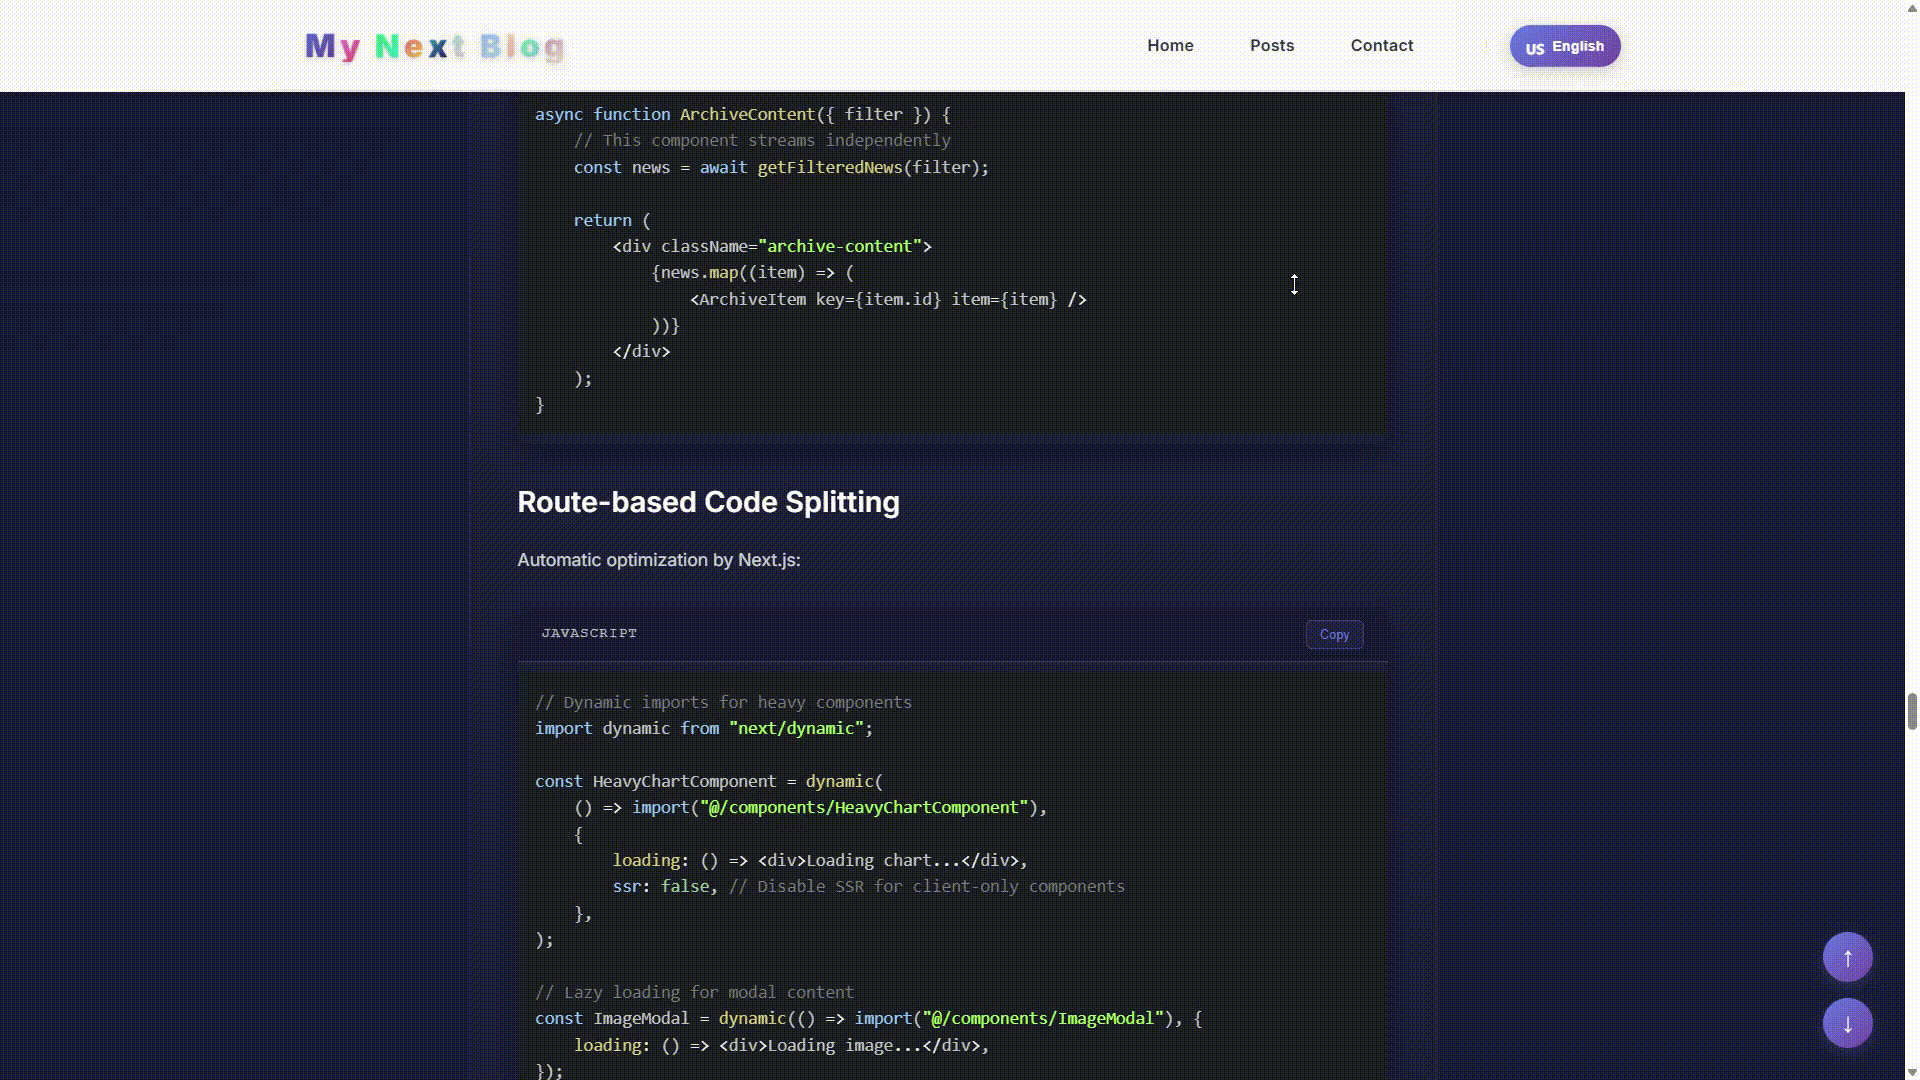Navigate to Home in the top navigation
Image resolution: width=1920 pixels, height=1080 pixels.
[x=1171, y=45]
